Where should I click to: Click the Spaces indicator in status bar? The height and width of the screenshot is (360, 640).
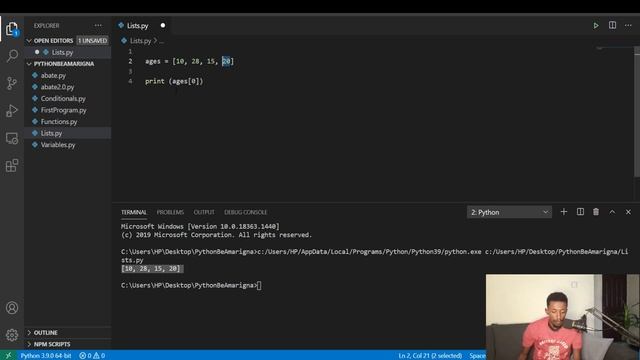click(x=477, y=356)
